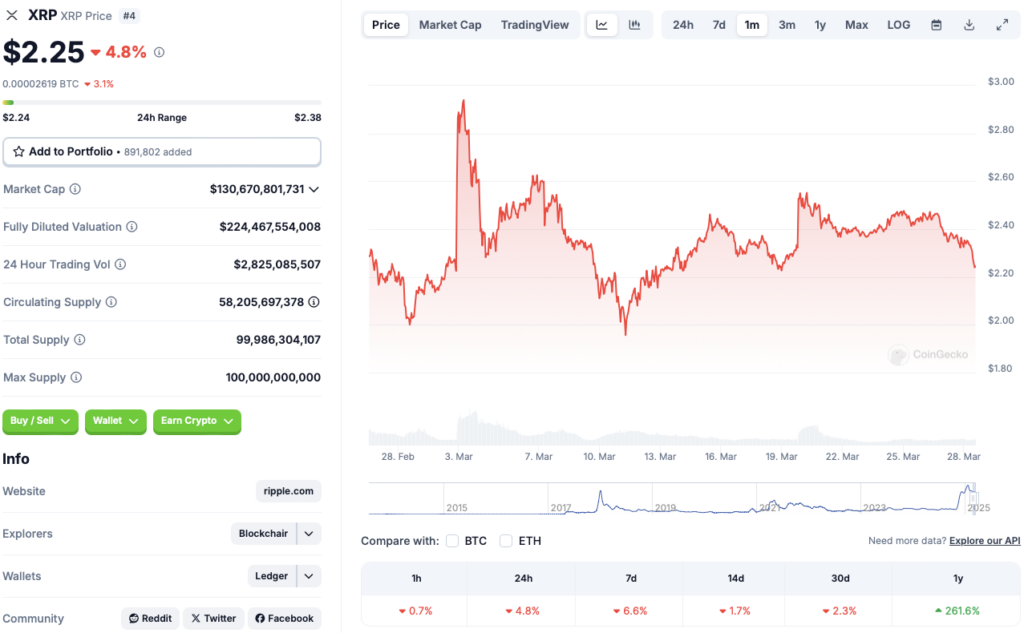The width and height of the screenshot is (1024, 633).
Task: Visit the ripple.com website link
Action: point(287,491)
